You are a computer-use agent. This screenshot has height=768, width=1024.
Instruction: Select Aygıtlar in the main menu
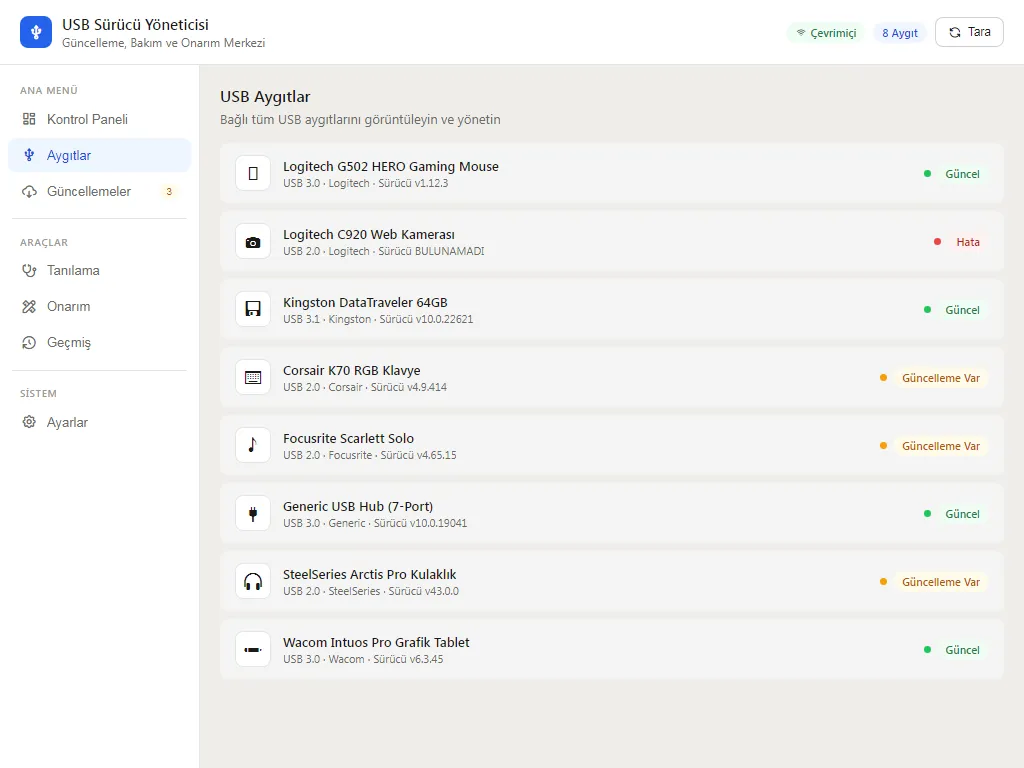point(99,155)
